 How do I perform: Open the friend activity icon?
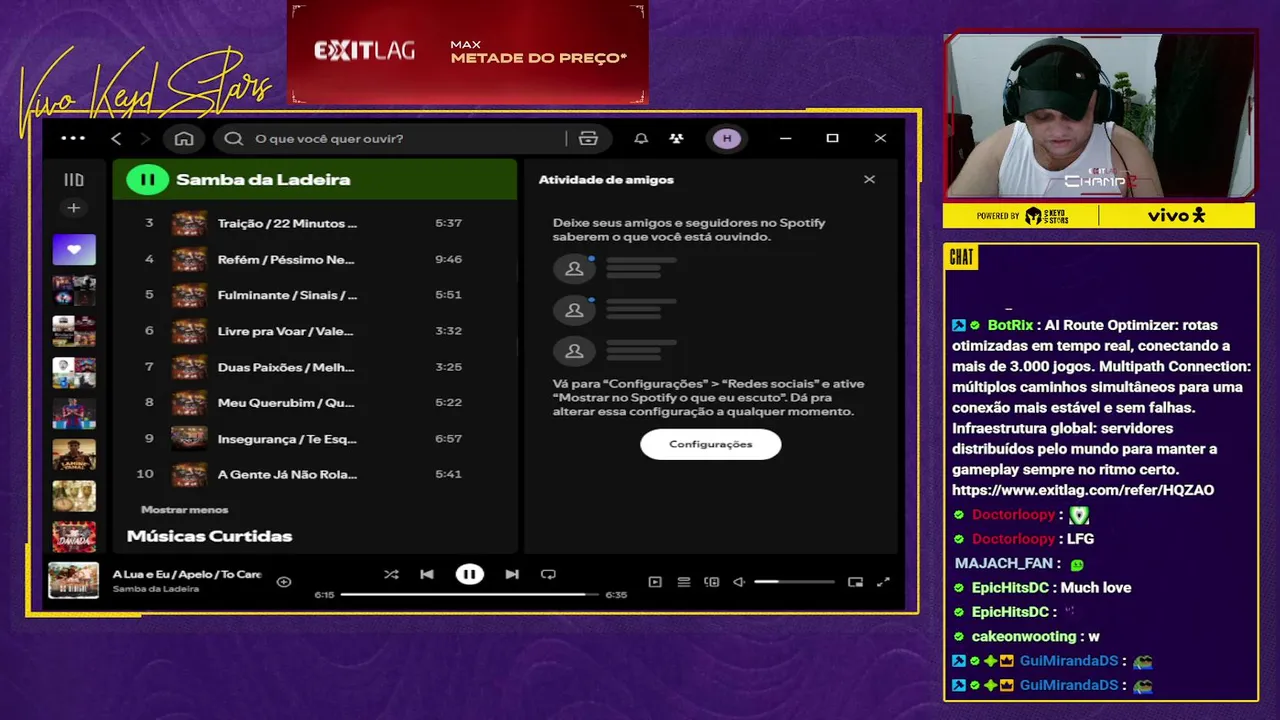677,138
